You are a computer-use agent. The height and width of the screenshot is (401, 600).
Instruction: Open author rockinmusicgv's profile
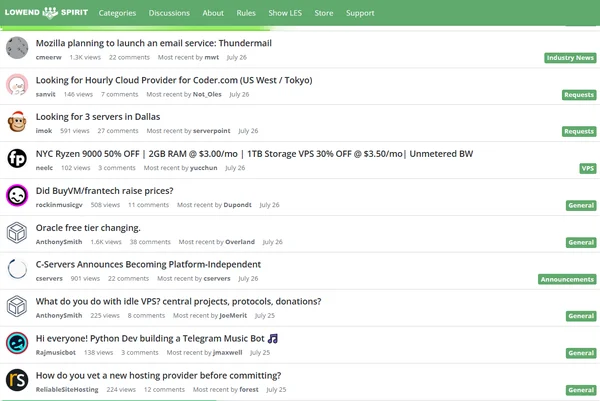coord(59,205)
